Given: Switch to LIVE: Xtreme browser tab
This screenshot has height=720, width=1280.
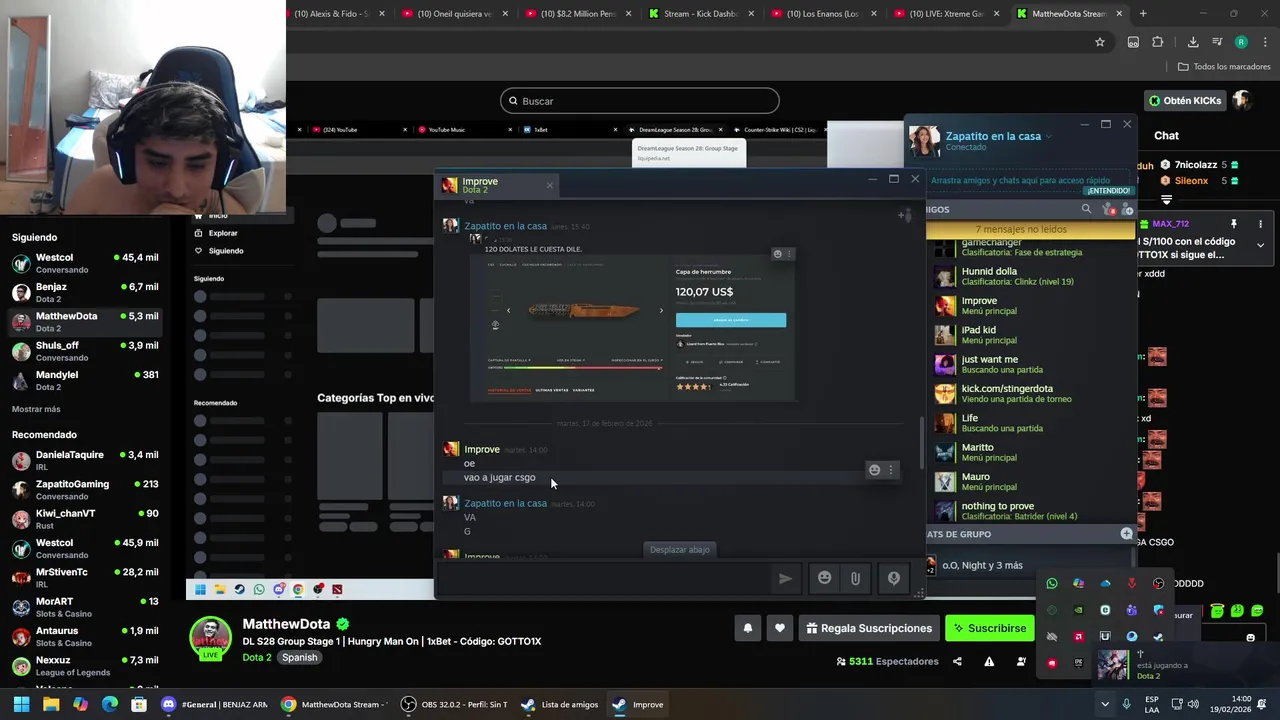Looking at the screenshot, I should [948, 14].
